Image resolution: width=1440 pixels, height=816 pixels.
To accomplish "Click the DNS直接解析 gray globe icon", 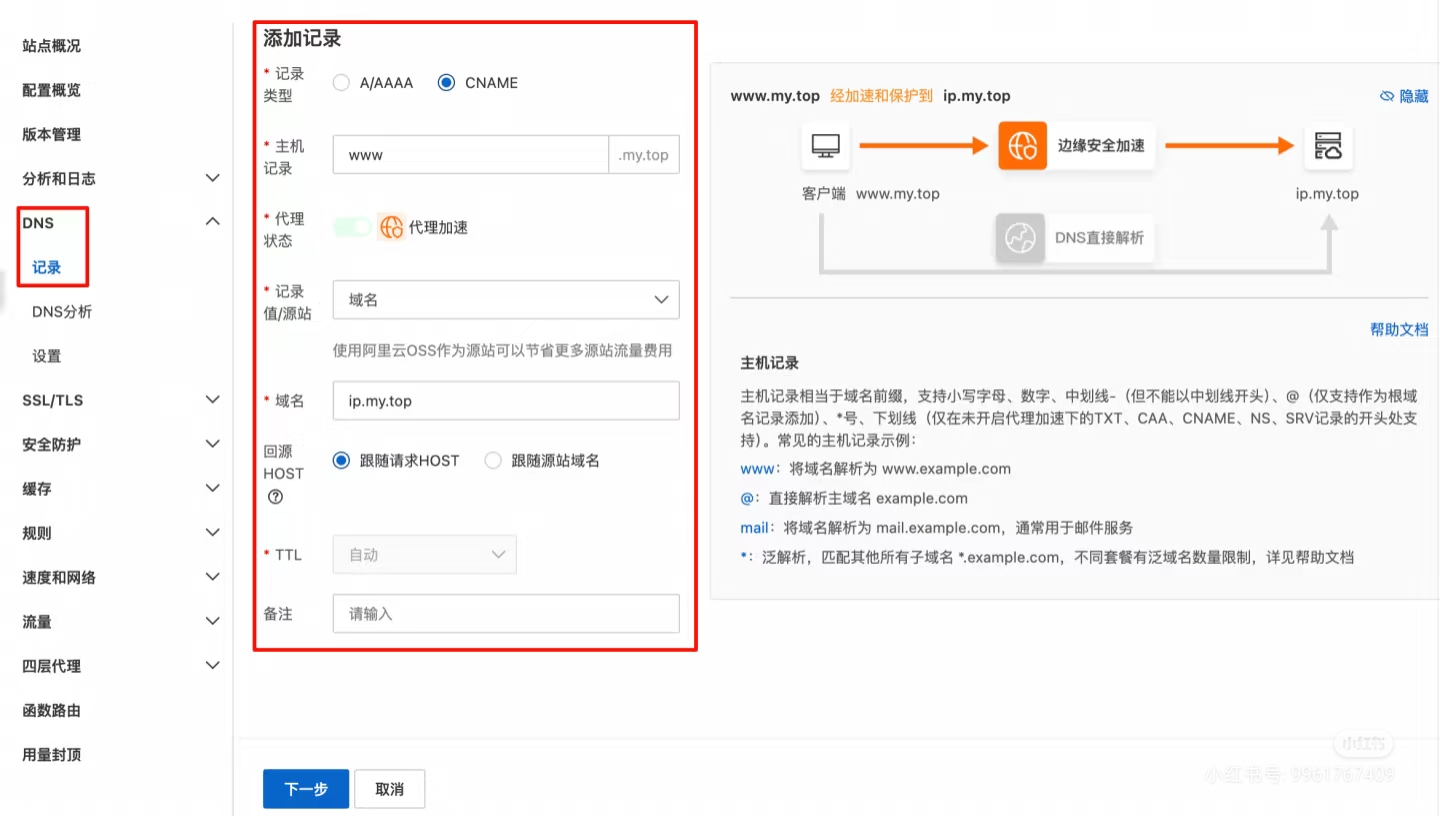I will click(1019, 239).
